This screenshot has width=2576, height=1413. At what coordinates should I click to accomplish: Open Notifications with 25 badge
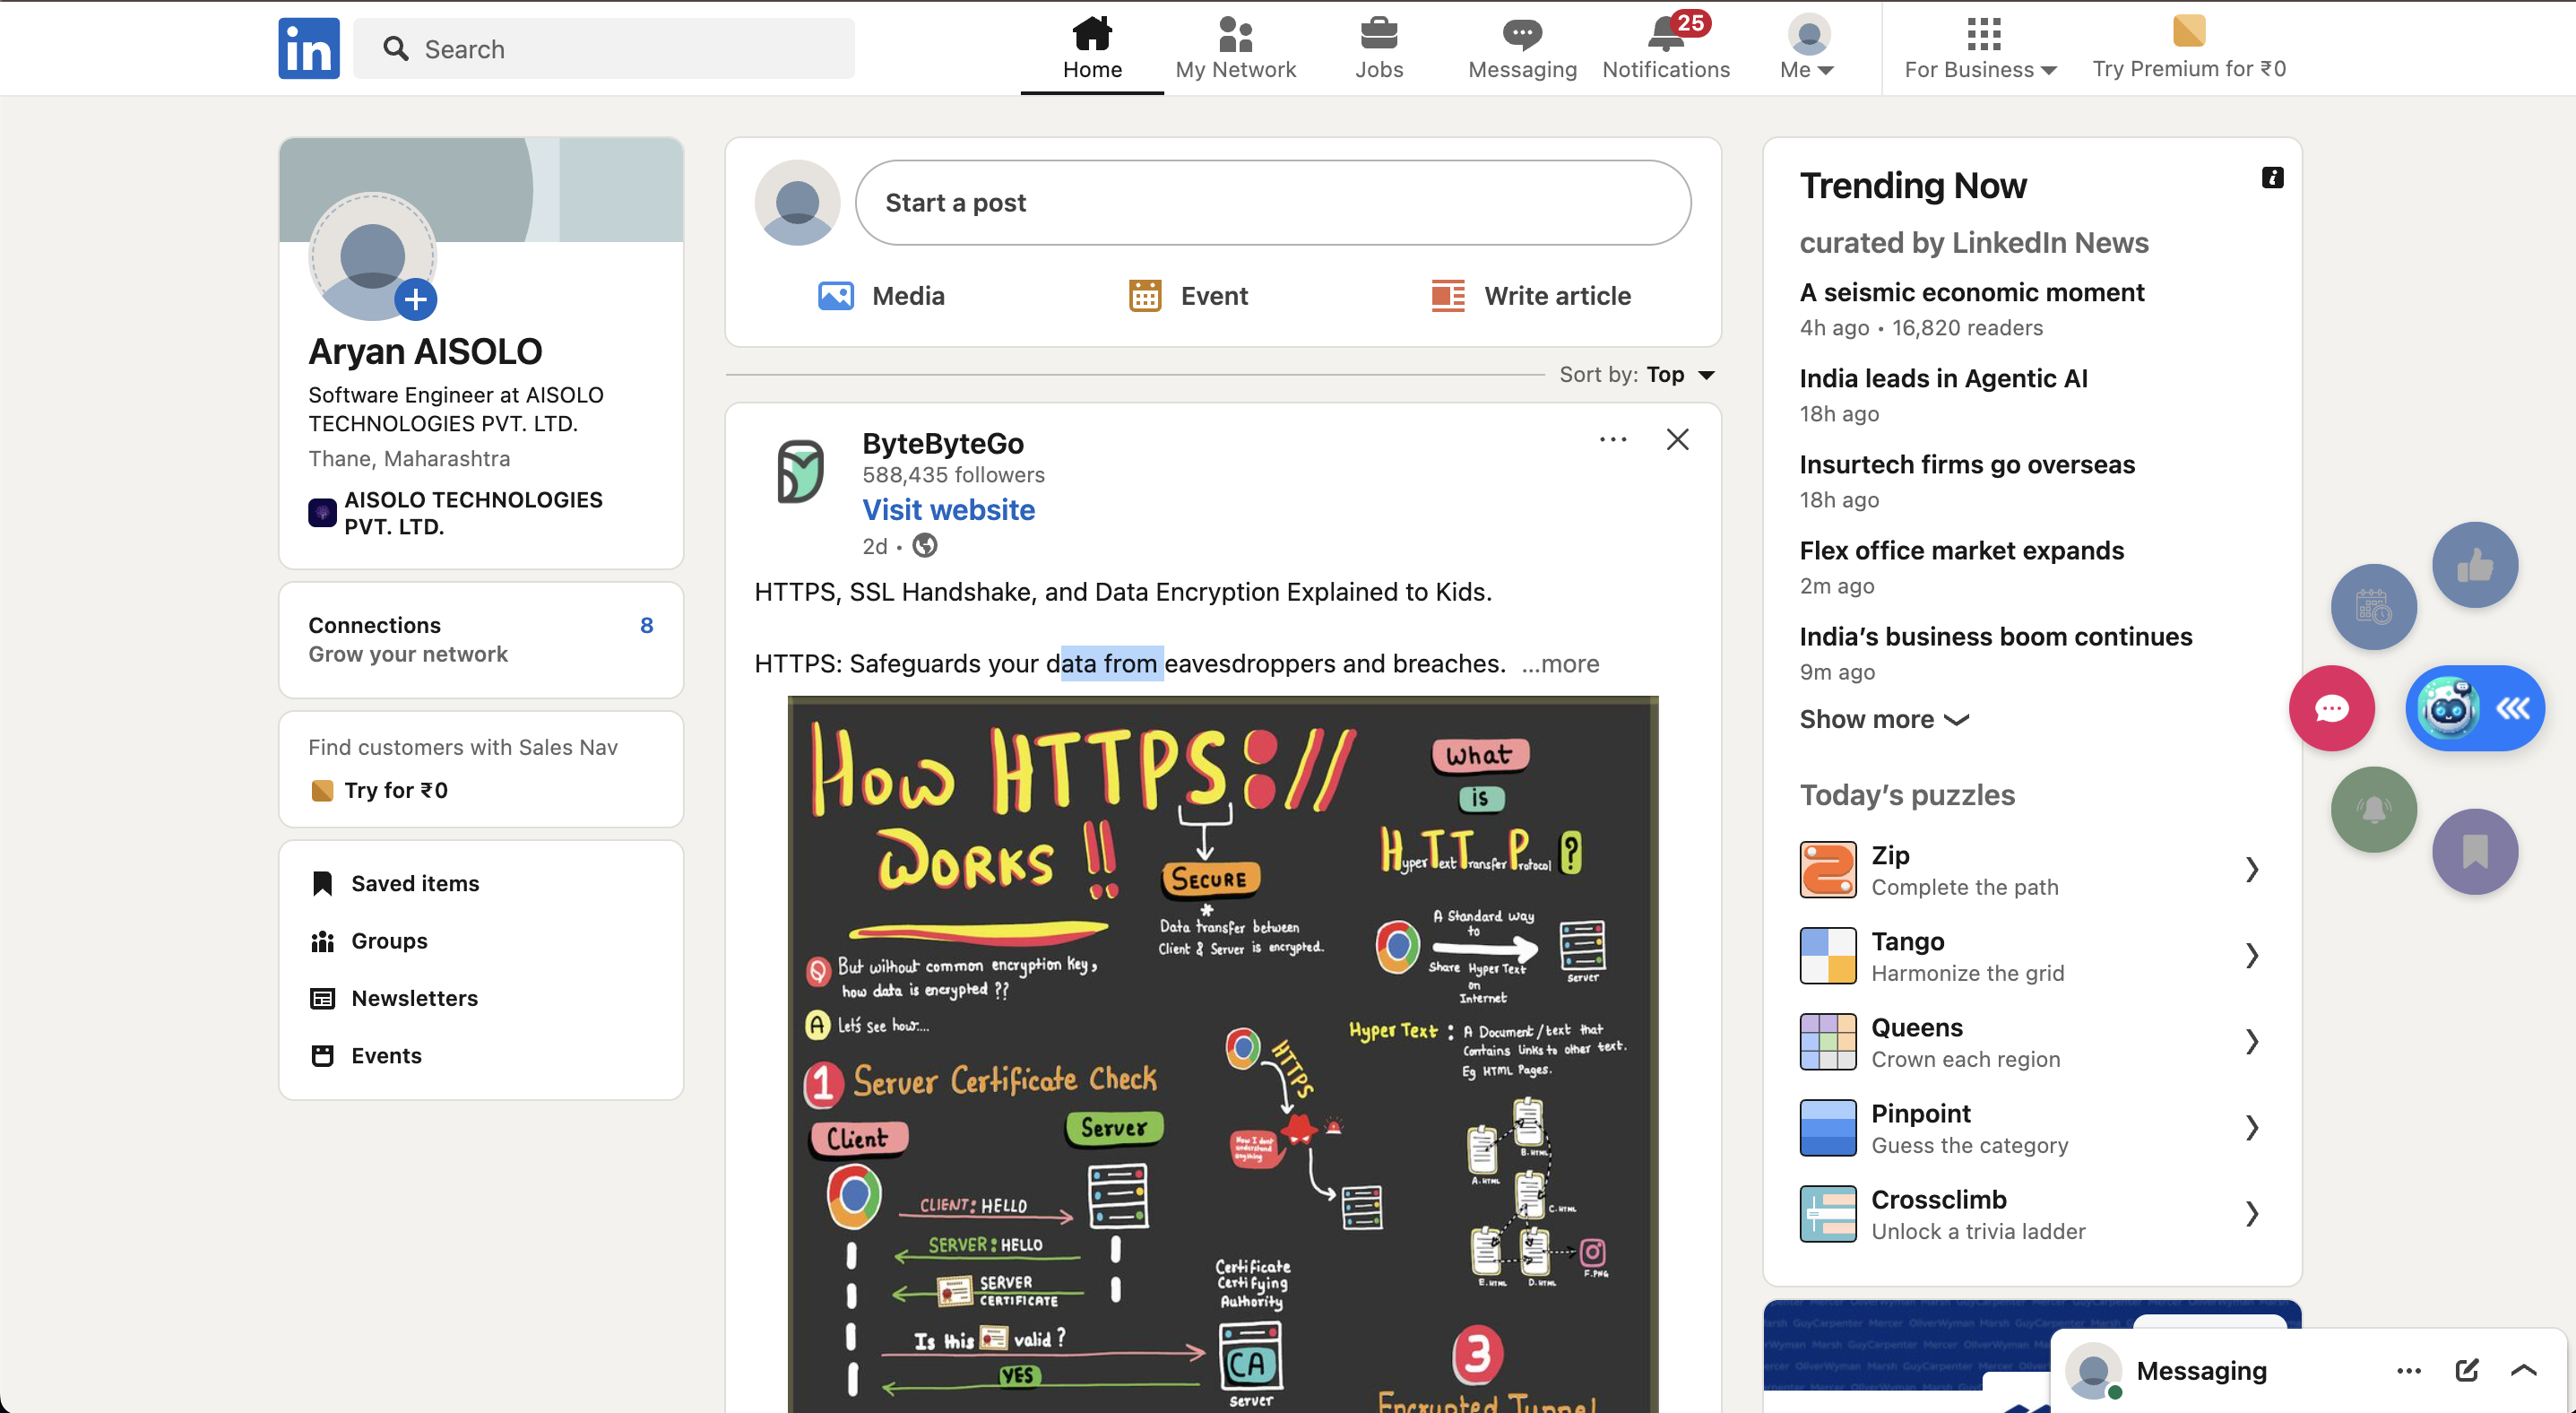coord(1666,48)
